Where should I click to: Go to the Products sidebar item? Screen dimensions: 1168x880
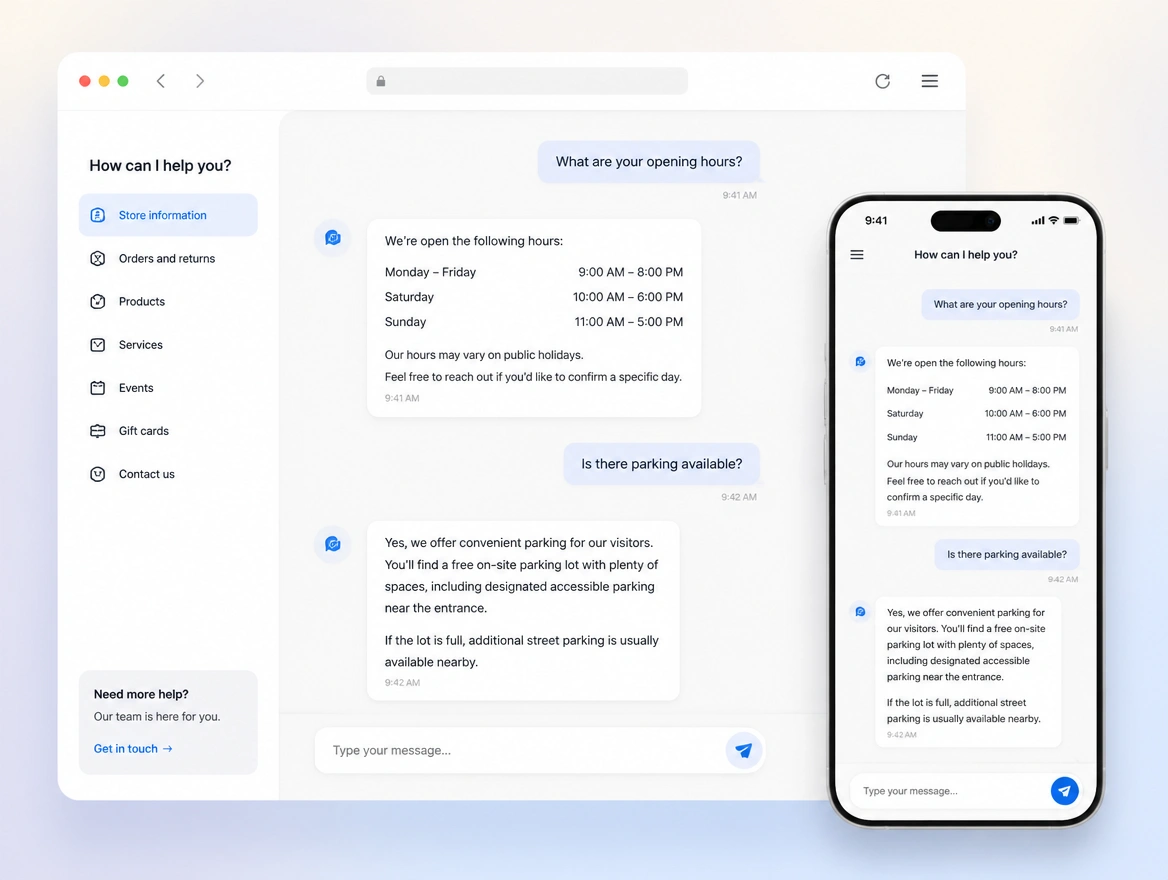[x=168, y=302]
